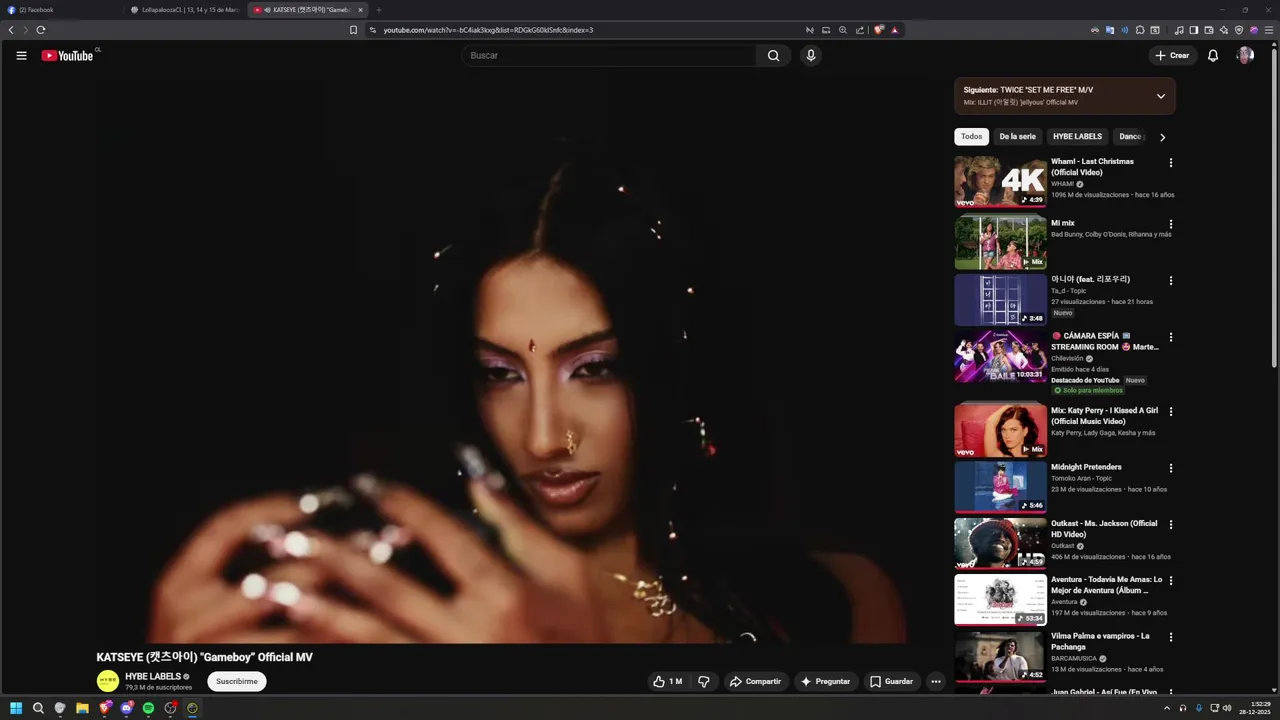Screen dimensions: 1280x720
Task: Open Windows taskbar search
Action: (x=38, y=708)
